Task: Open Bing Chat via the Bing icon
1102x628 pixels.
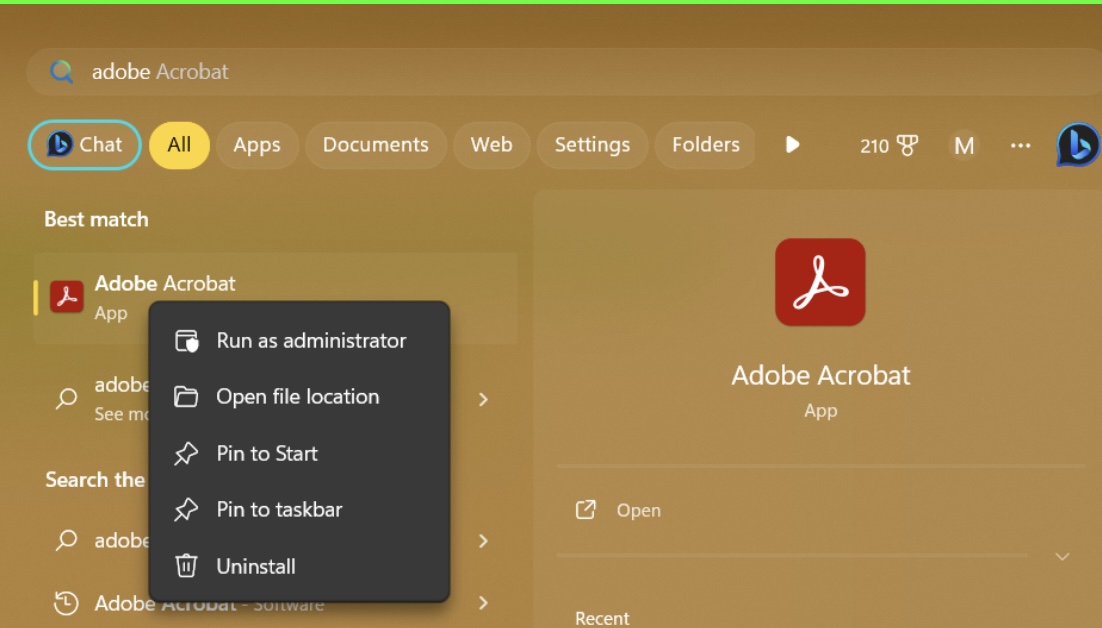Action: coord(1079,145)
